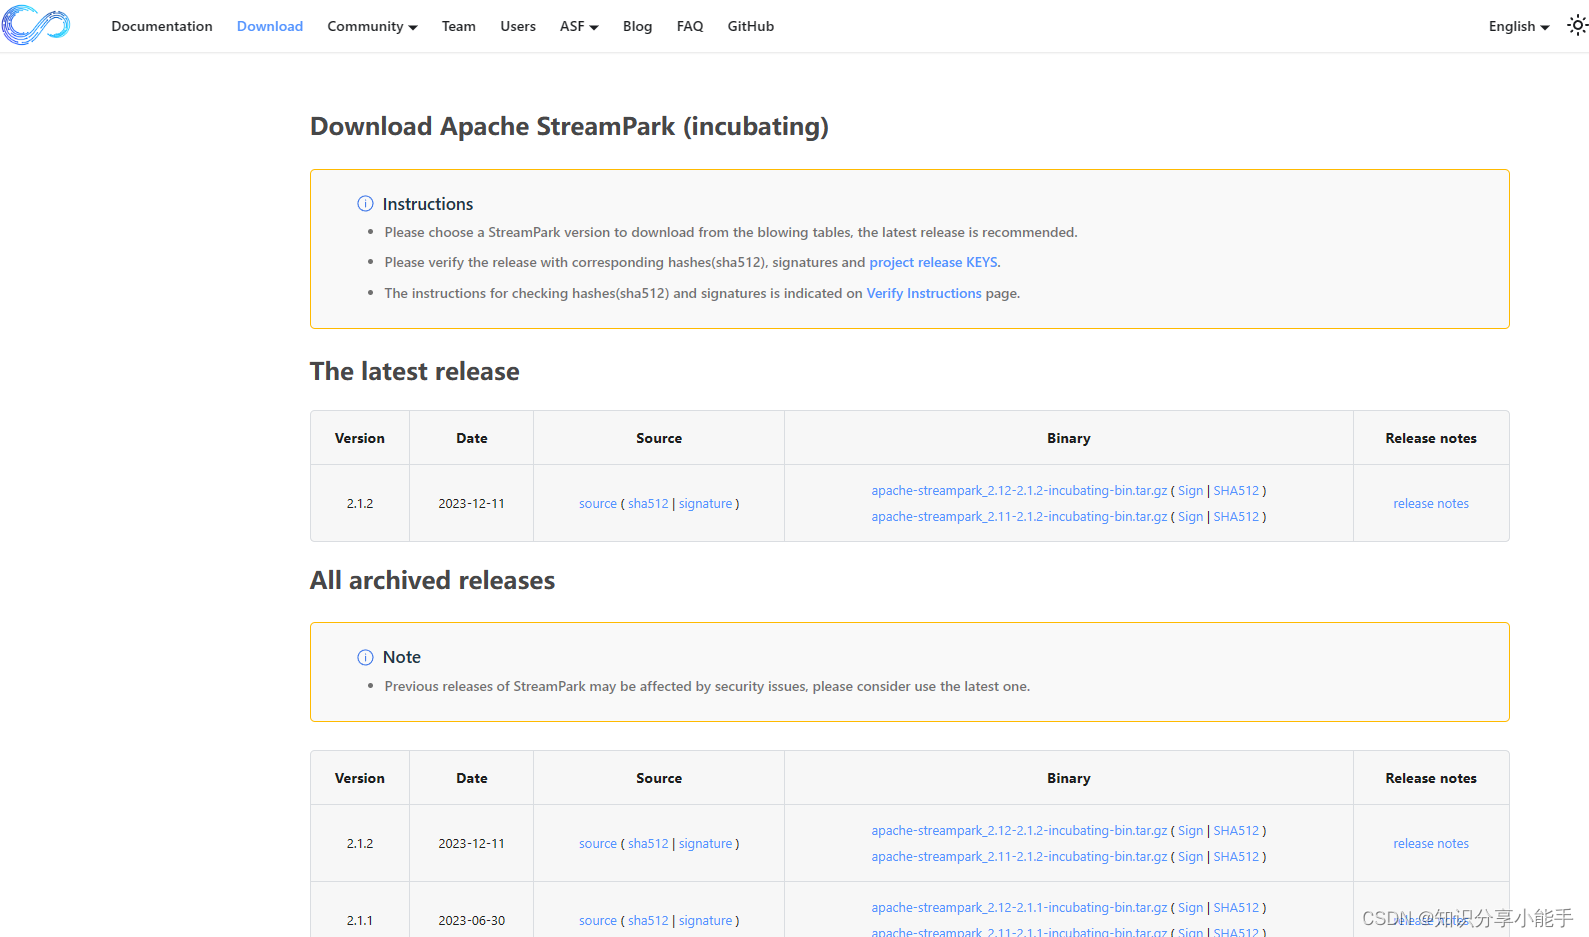
Task: Expand the Community dropdown menu
Action: (372, 26)
